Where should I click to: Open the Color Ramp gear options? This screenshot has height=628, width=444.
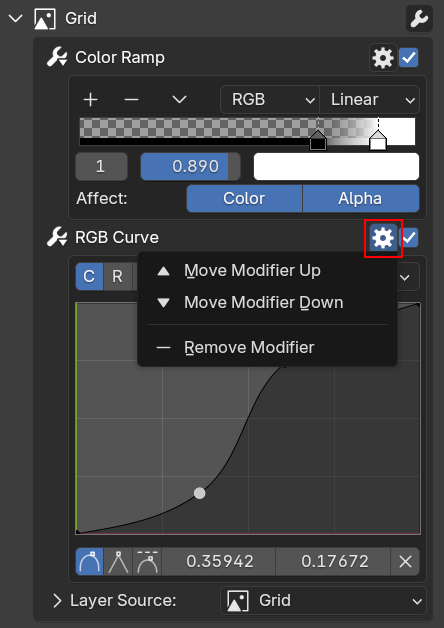[x=383, y=58]
